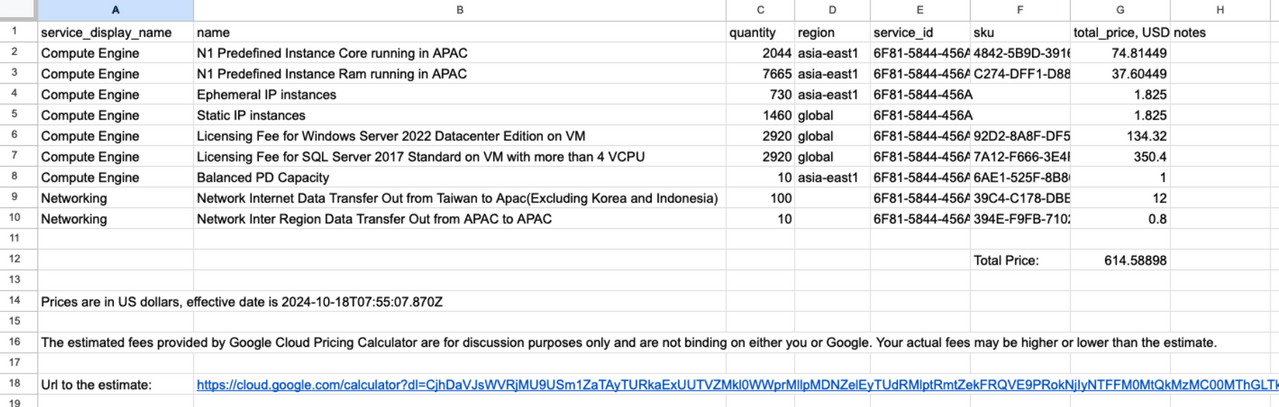Select column H header
The width and height of the screenshot is (1279, 407).
click(1220, 10)
